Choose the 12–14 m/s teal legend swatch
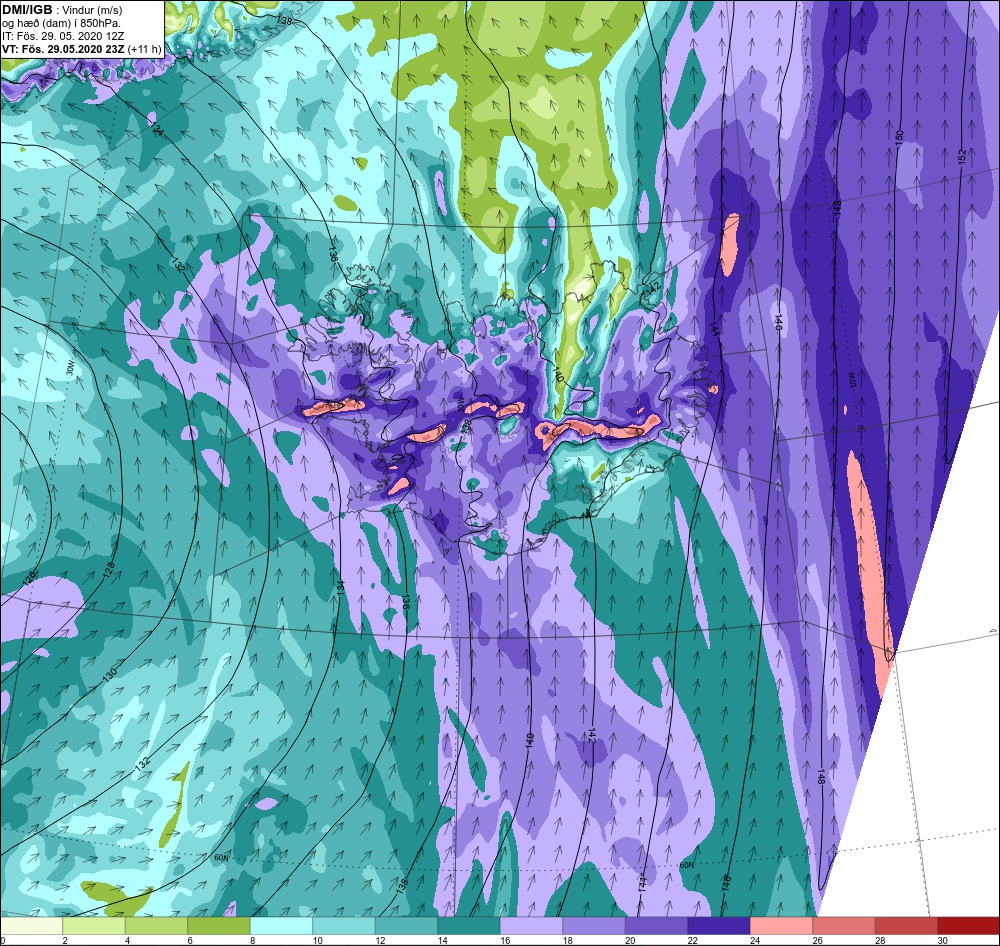Image resolution: width=1000 pixels, height=946 pixels. [x=407, y=925]
